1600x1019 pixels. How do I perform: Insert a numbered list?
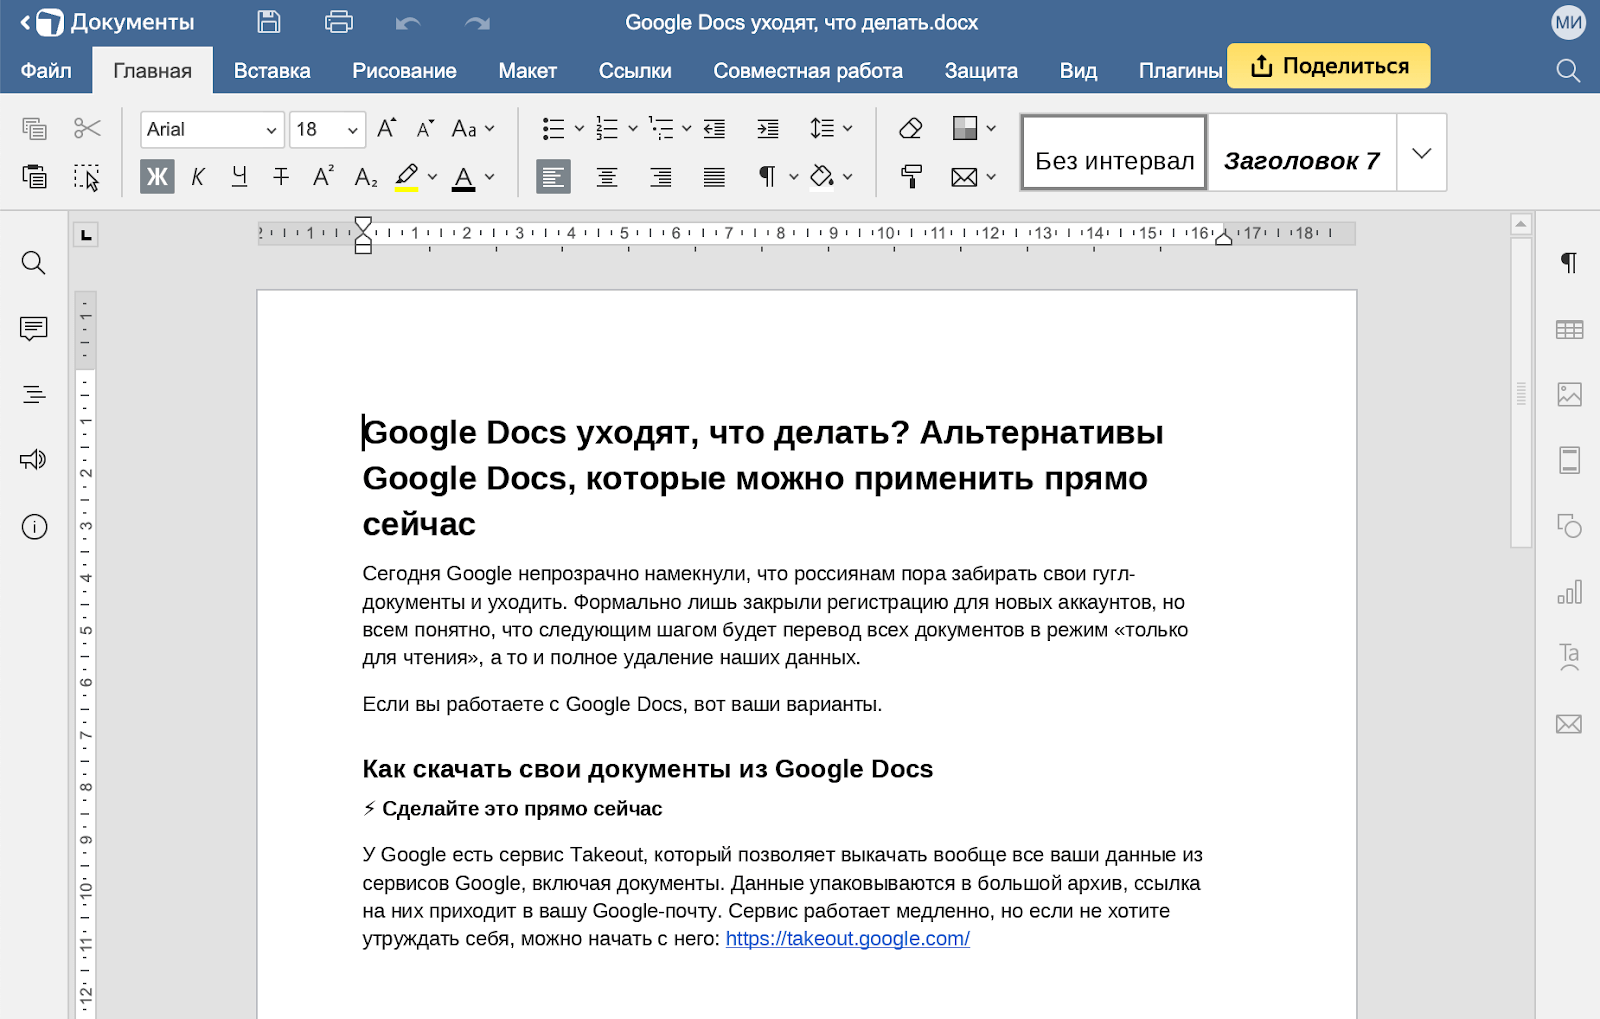607,128
